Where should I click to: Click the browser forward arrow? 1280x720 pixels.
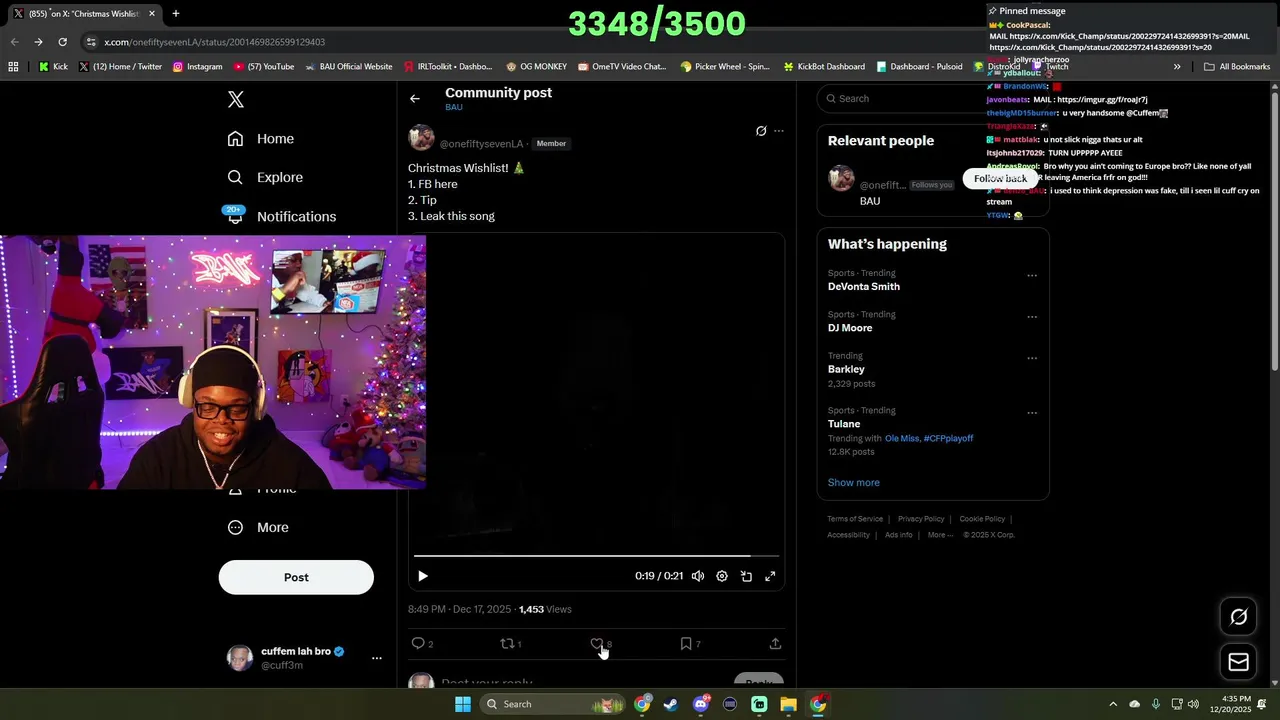tap(38, 42)
